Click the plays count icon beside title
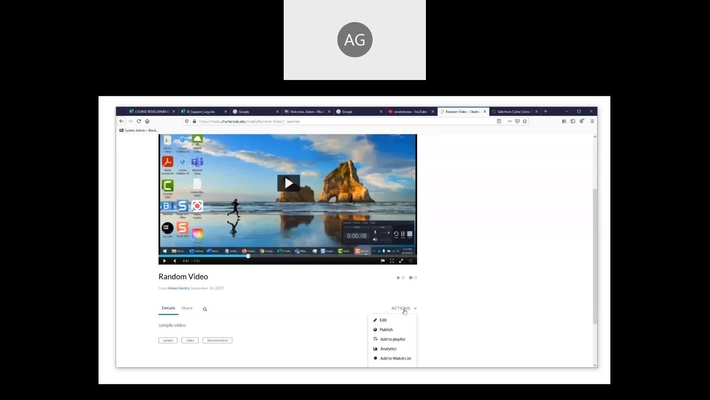The image size is (710, 400). pyautogui.click(x=400, y=278)
